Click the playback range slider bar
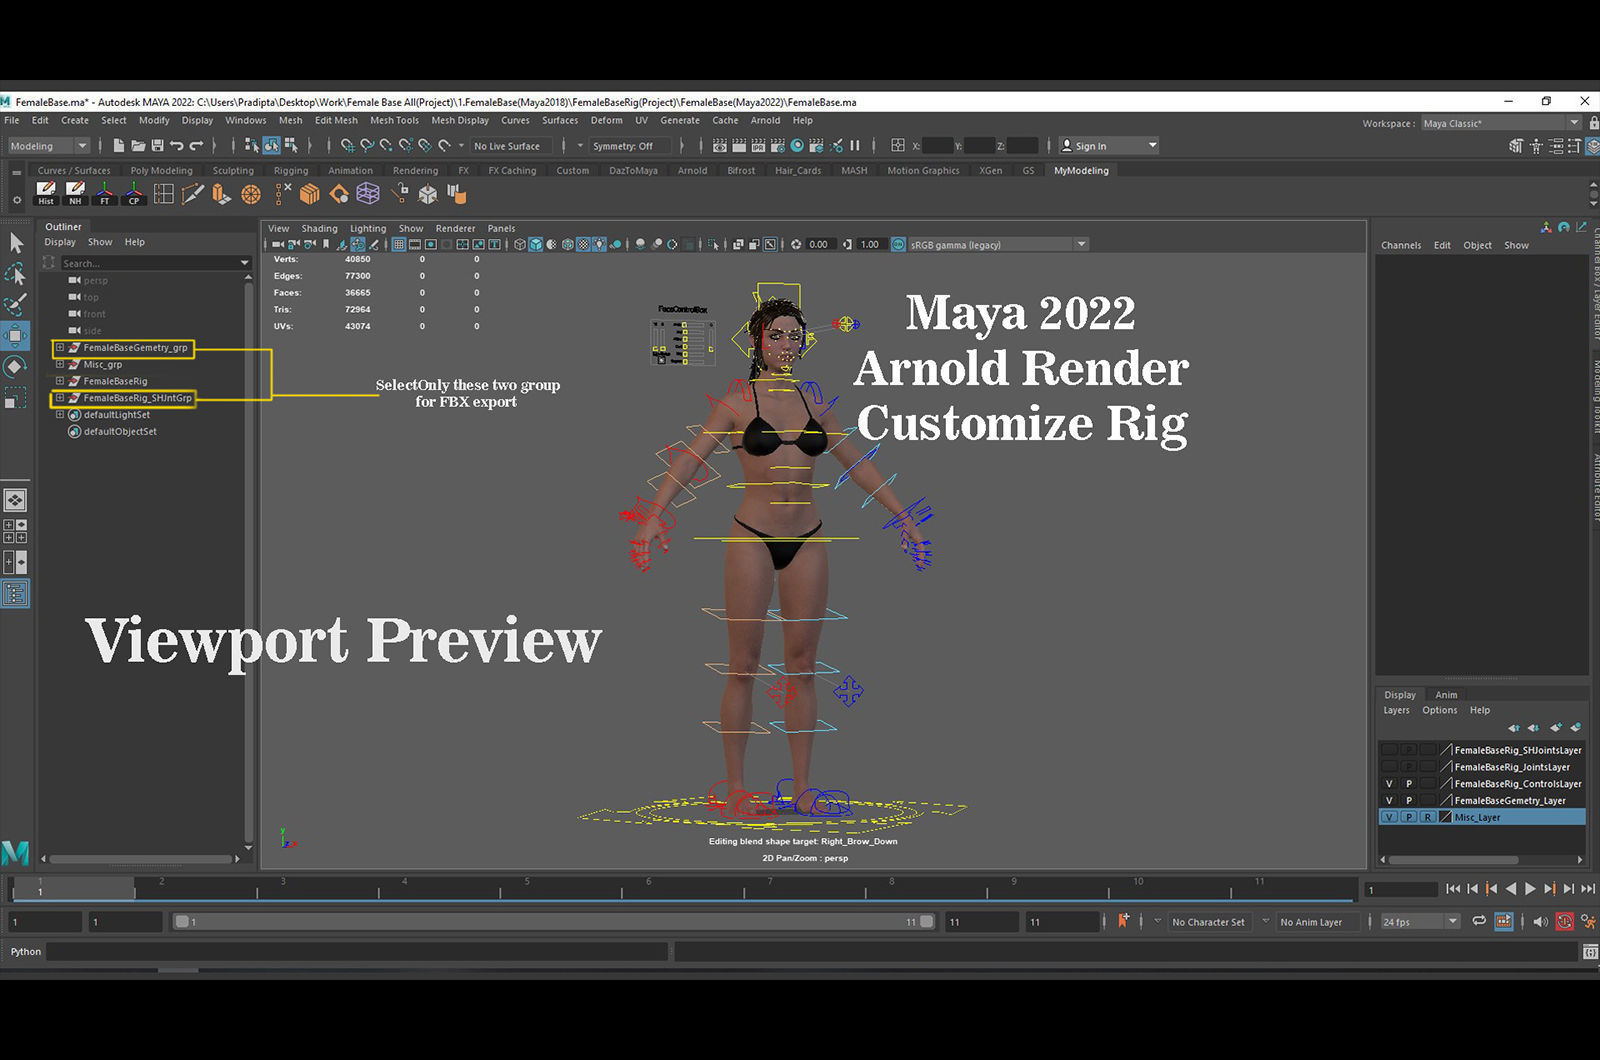The height and width of the screenshot is (1060, 1600). coord(555,922)
